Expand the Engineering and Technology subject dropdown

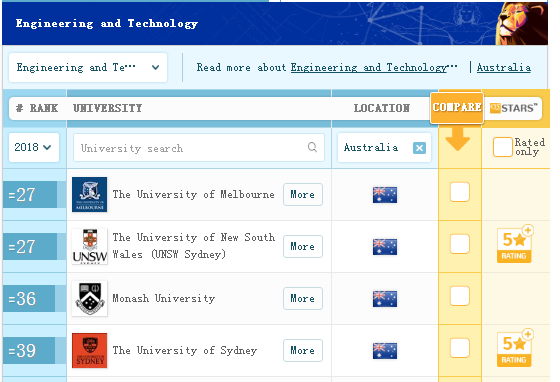point(88,67)
